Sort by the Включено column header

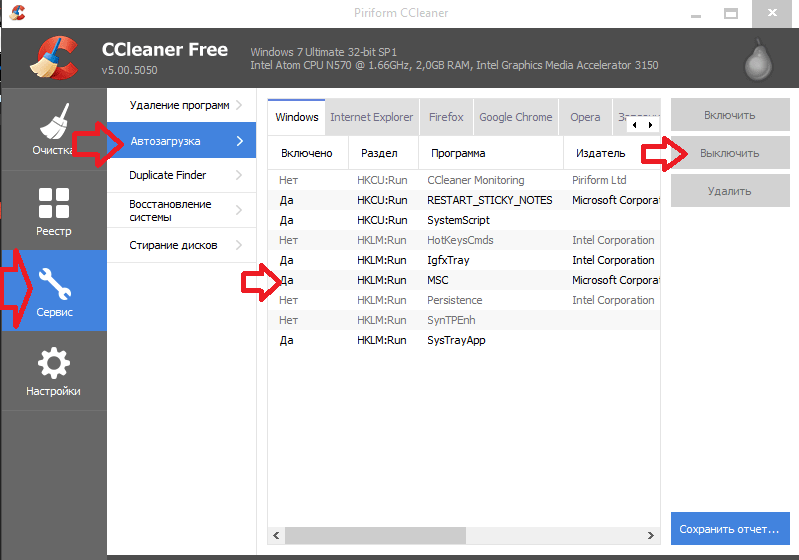pyautogui.click(x=307, y=153)
